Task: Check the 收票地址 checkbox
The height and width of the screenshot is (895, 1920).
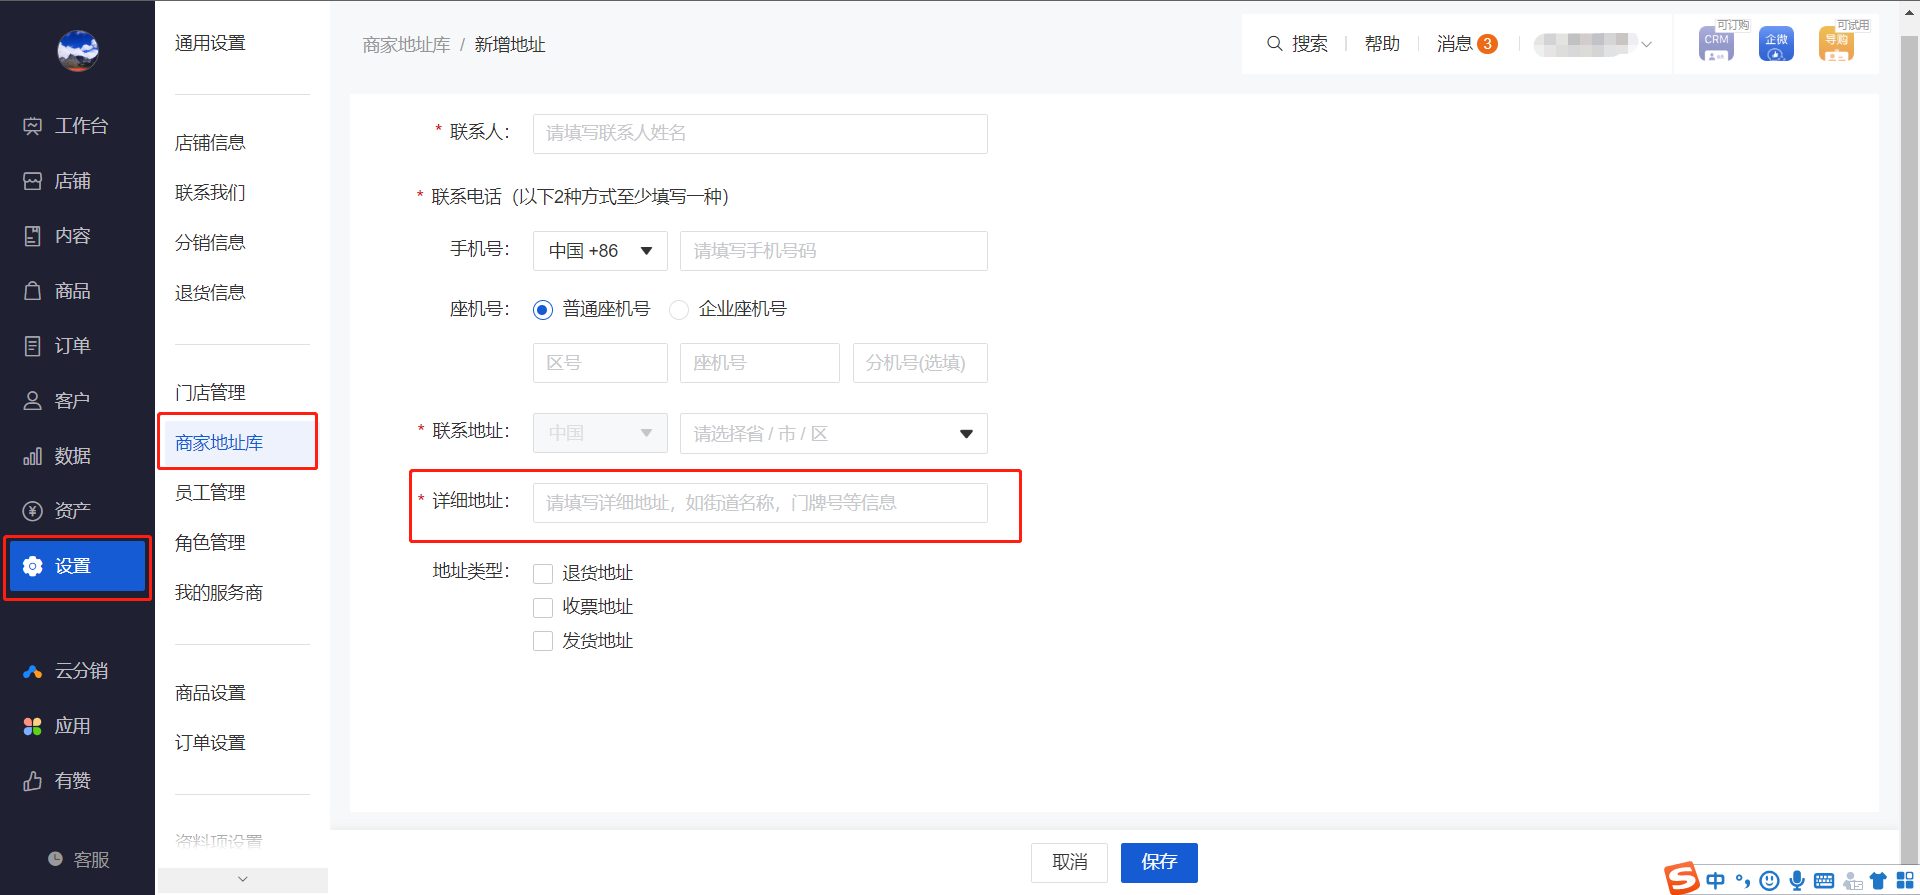Action: (x=543, y=608)
